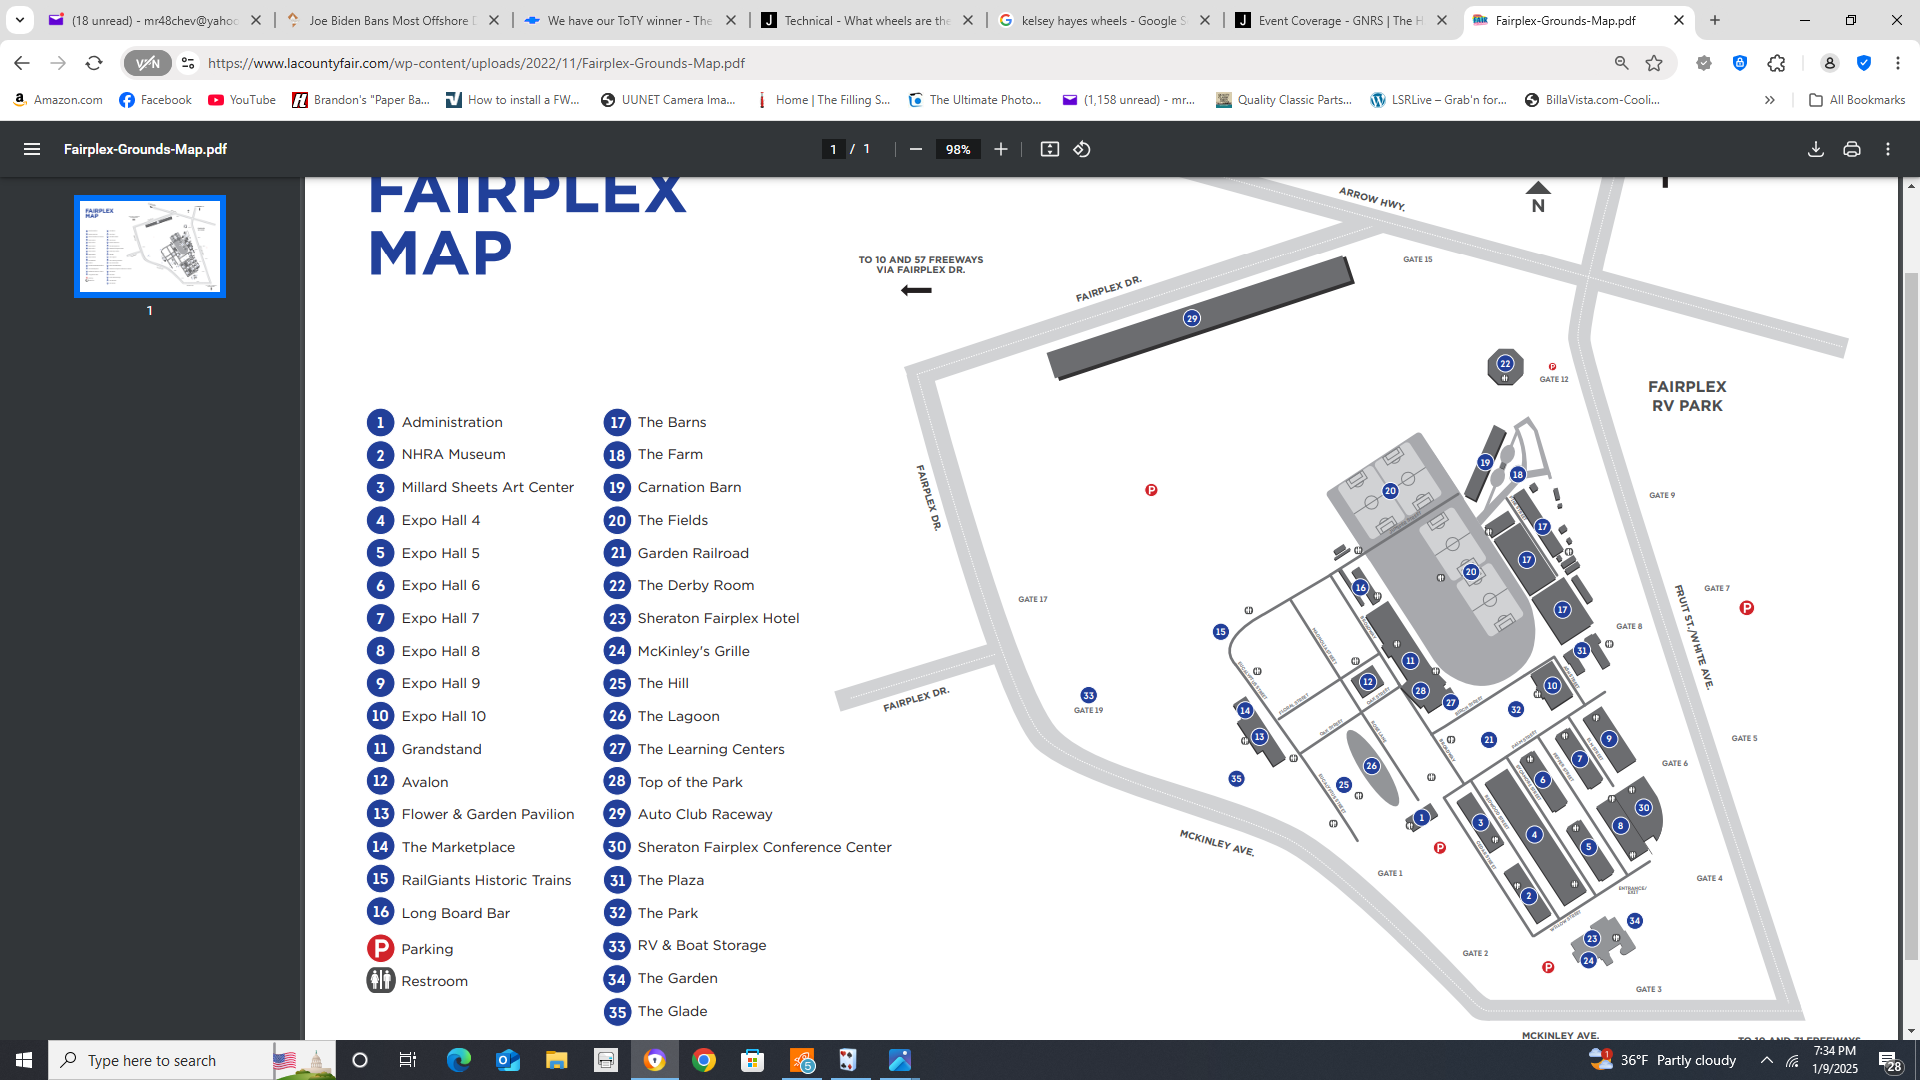Open Home The Filling S... bookmark
Viewport: 1920px width, 1080px height.
(822, 100)
